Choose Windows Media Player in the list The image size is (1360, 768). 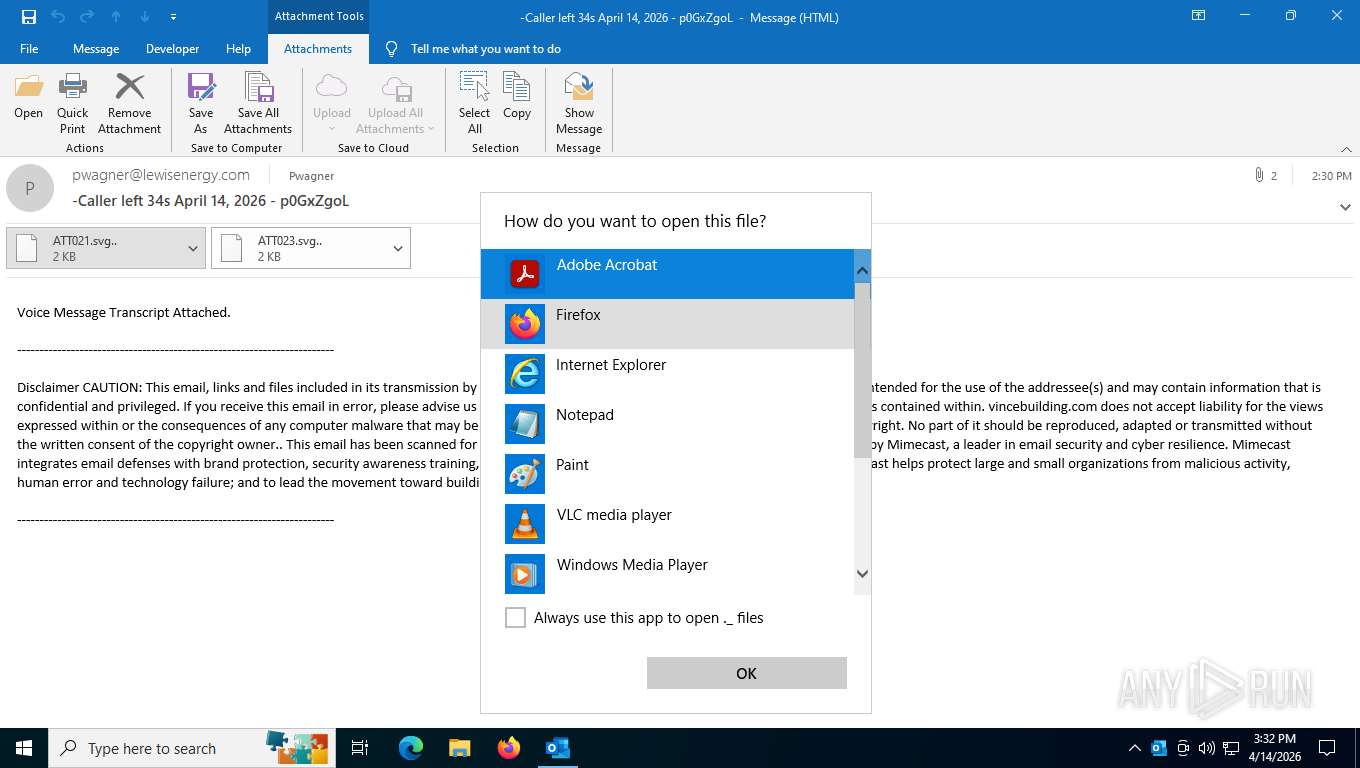[x=667, y=573]
